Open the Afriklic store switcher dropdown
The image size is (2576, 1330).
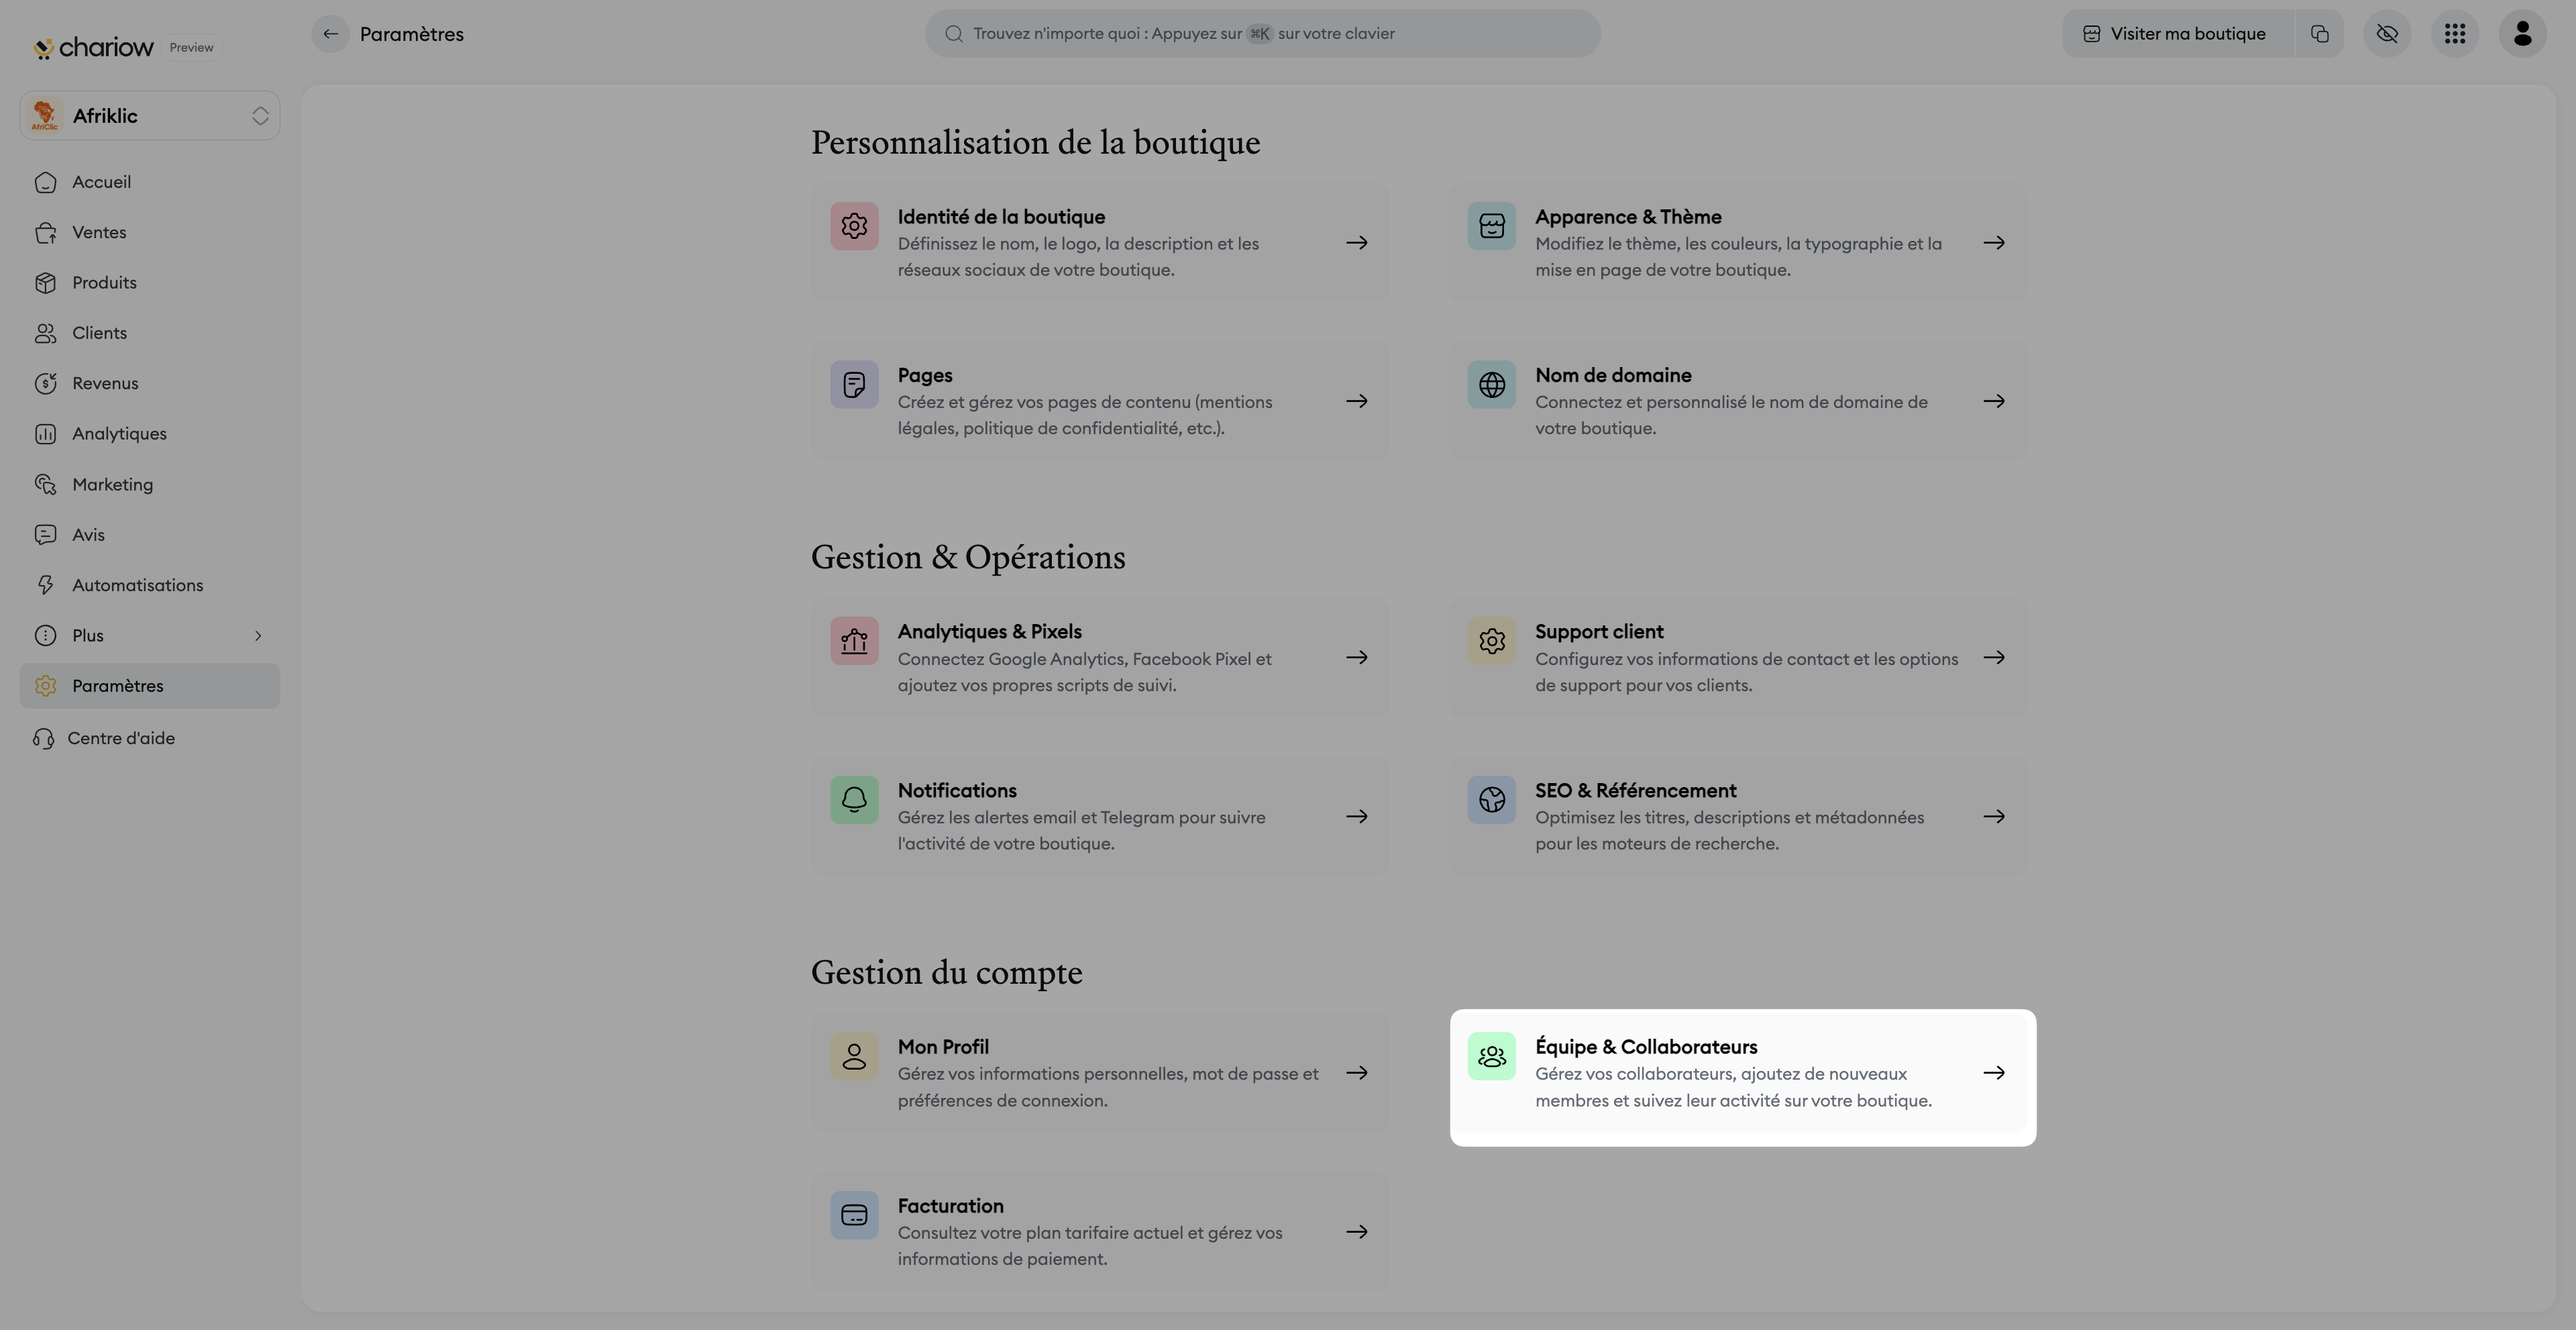pos(150,116)
